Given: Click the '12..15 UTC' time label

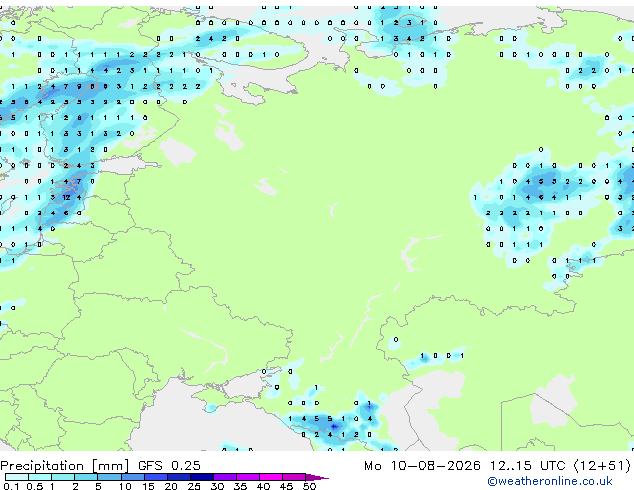Looking at the screenshot, I should (x=527, y=466).
